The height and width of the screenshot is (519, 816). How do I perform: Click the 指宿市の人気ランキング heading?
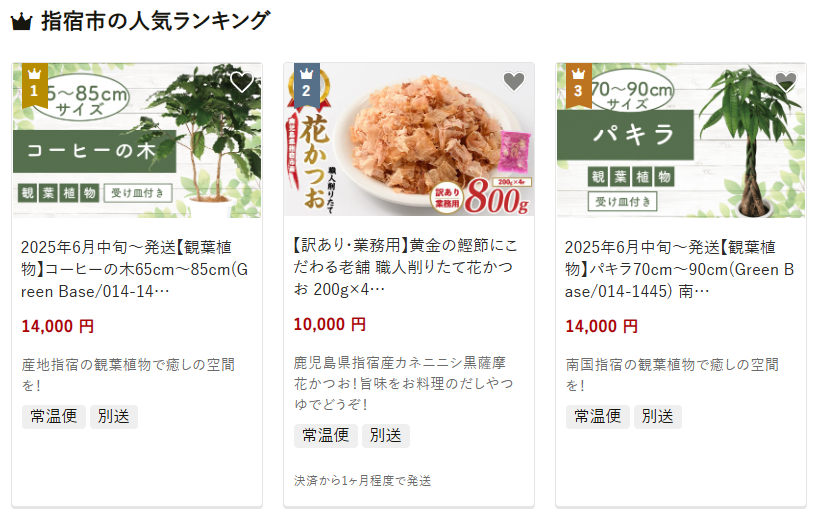pos(155,21)
